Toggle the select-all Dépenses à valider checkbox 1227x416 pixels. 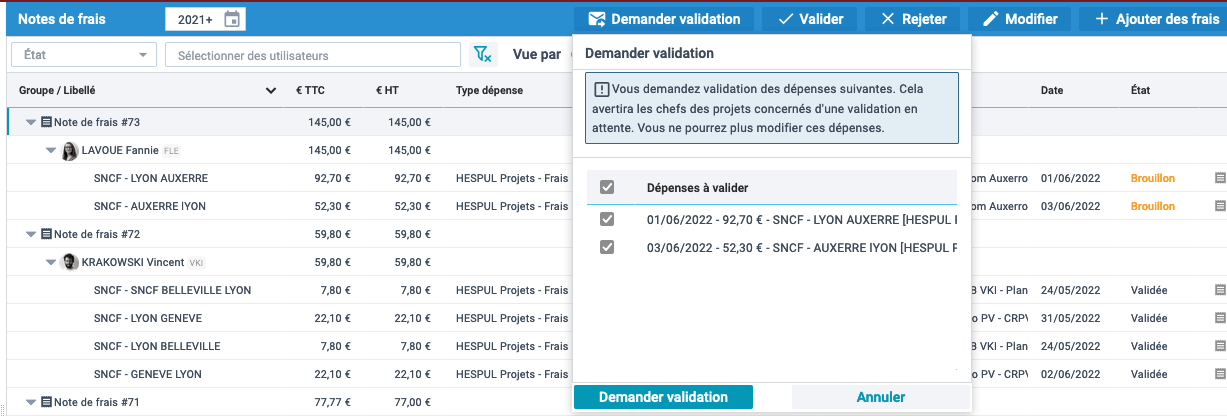[606, 187]
